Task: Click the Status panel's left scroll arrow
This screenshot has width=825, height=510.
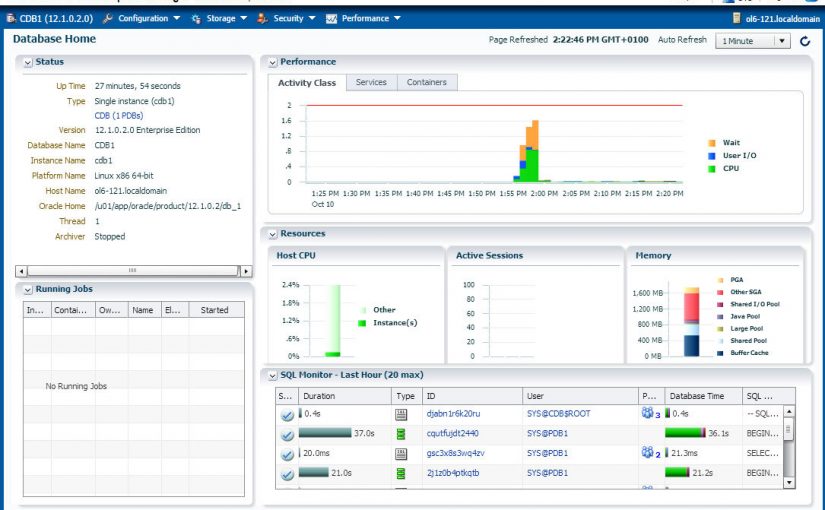Action: coord(21,272)
